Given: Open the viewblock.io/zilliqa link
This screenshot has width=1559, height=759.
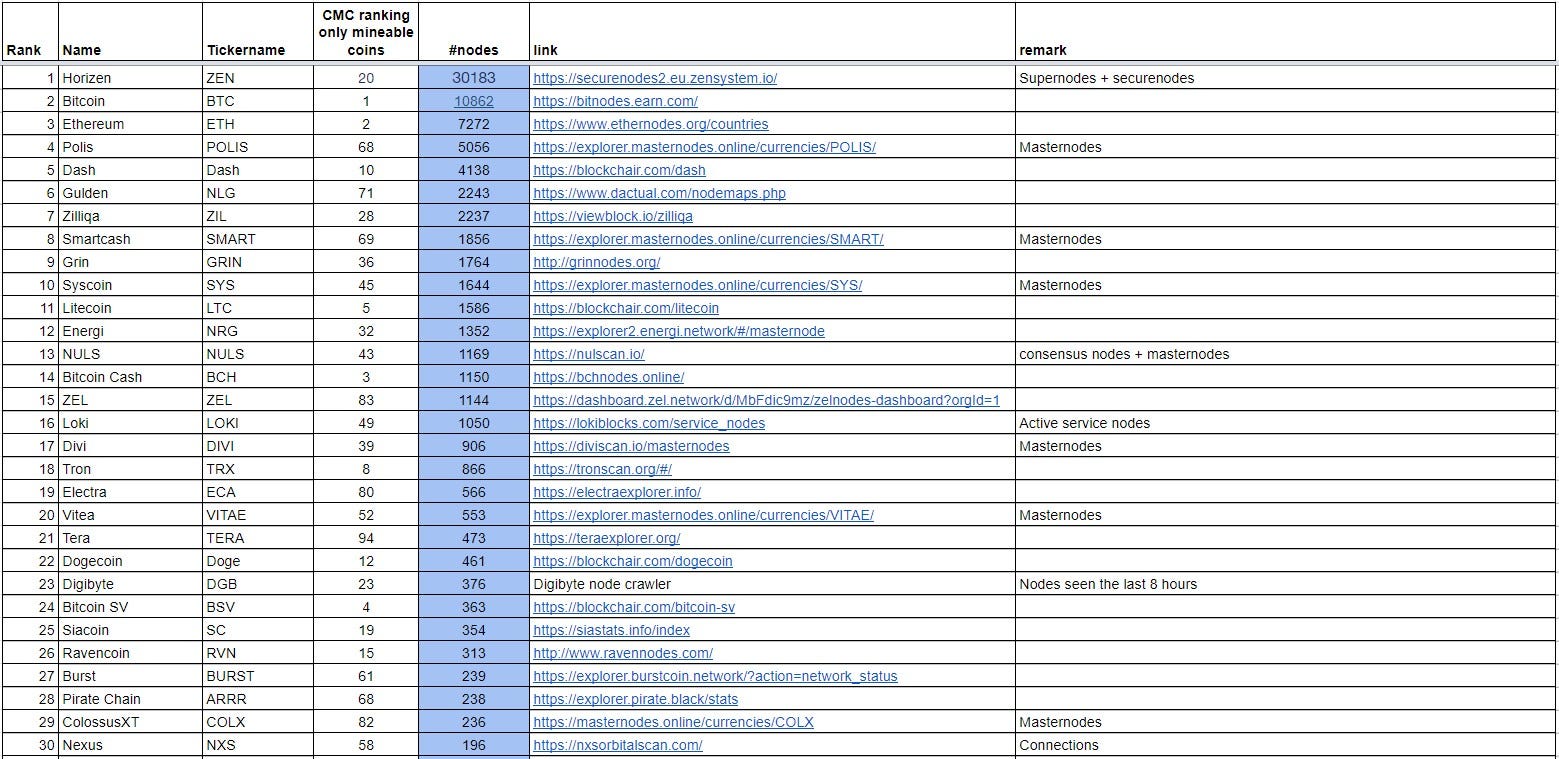Looking at the screenshot, I should (613, 216).
